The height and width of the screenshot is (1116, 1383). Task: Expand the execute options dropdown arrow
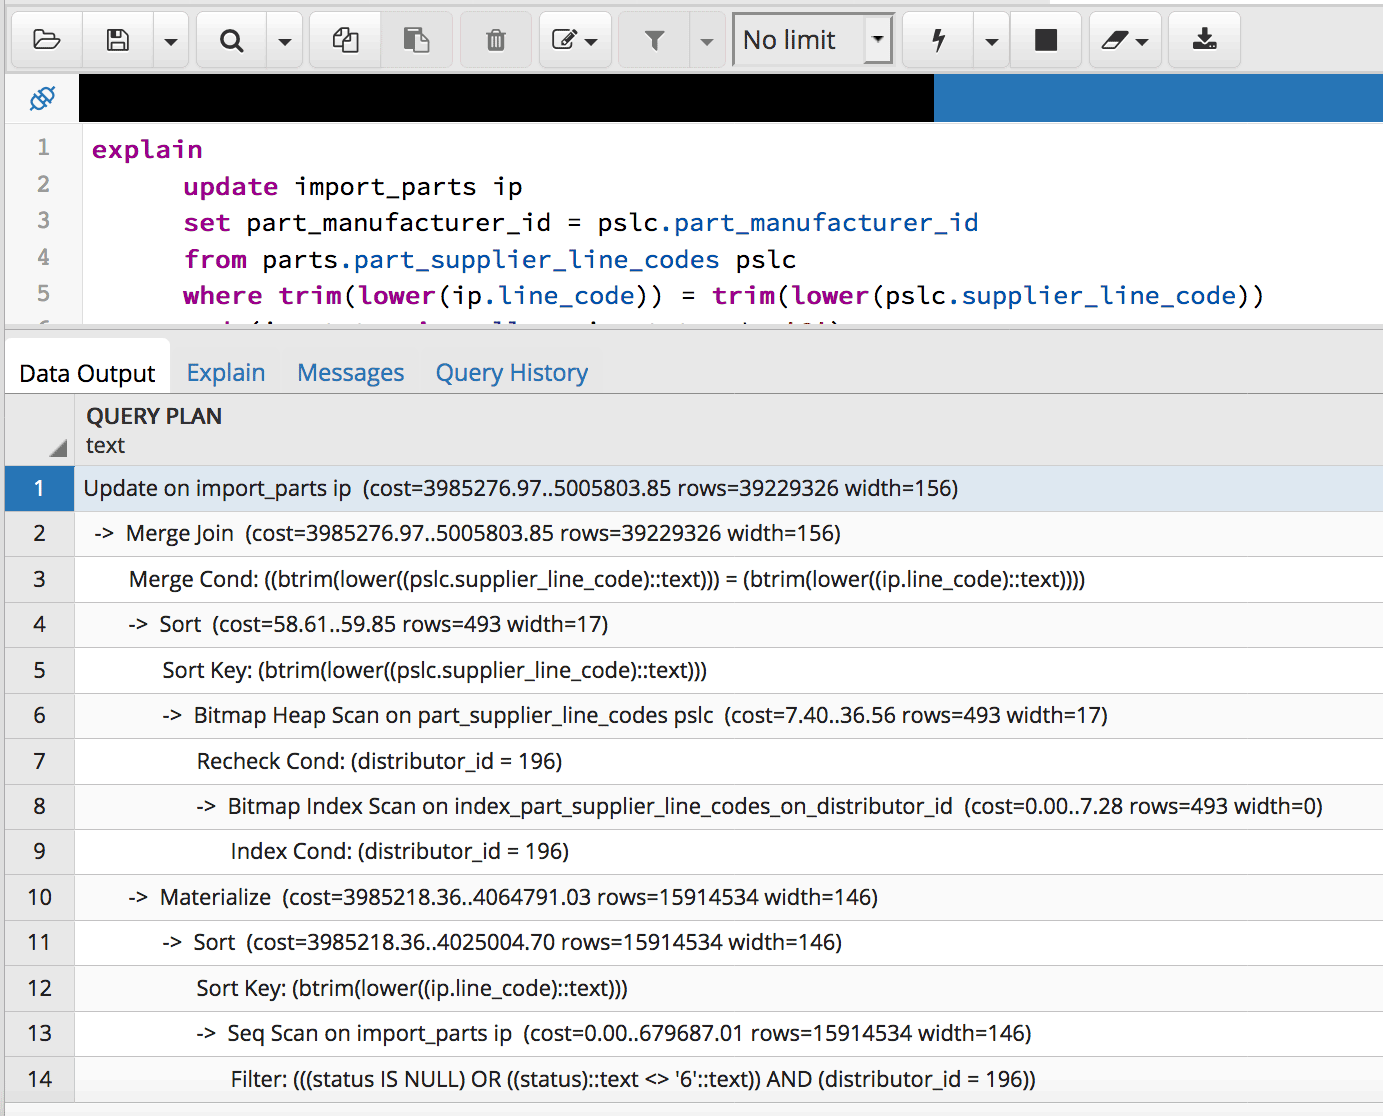pos(992,40)
